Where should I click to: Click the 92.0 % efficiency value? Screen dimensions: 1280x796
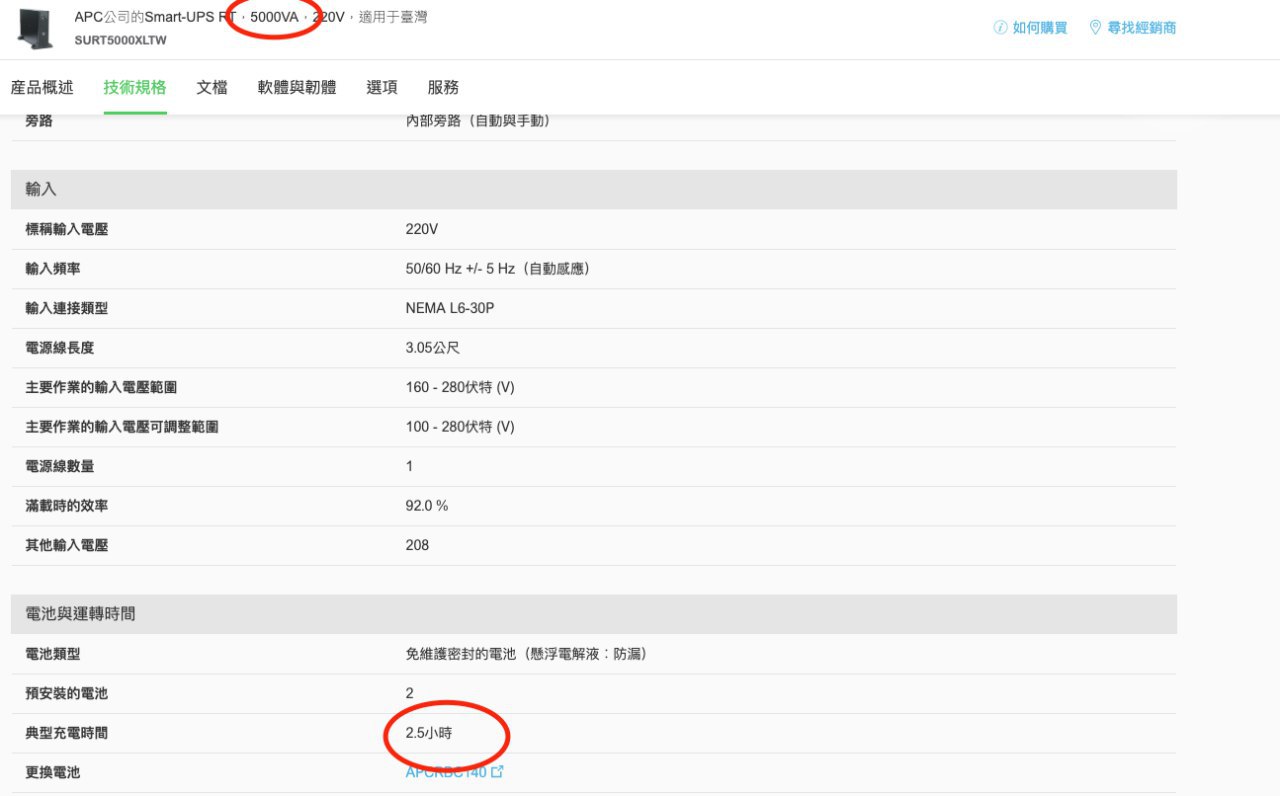point(427,506)
